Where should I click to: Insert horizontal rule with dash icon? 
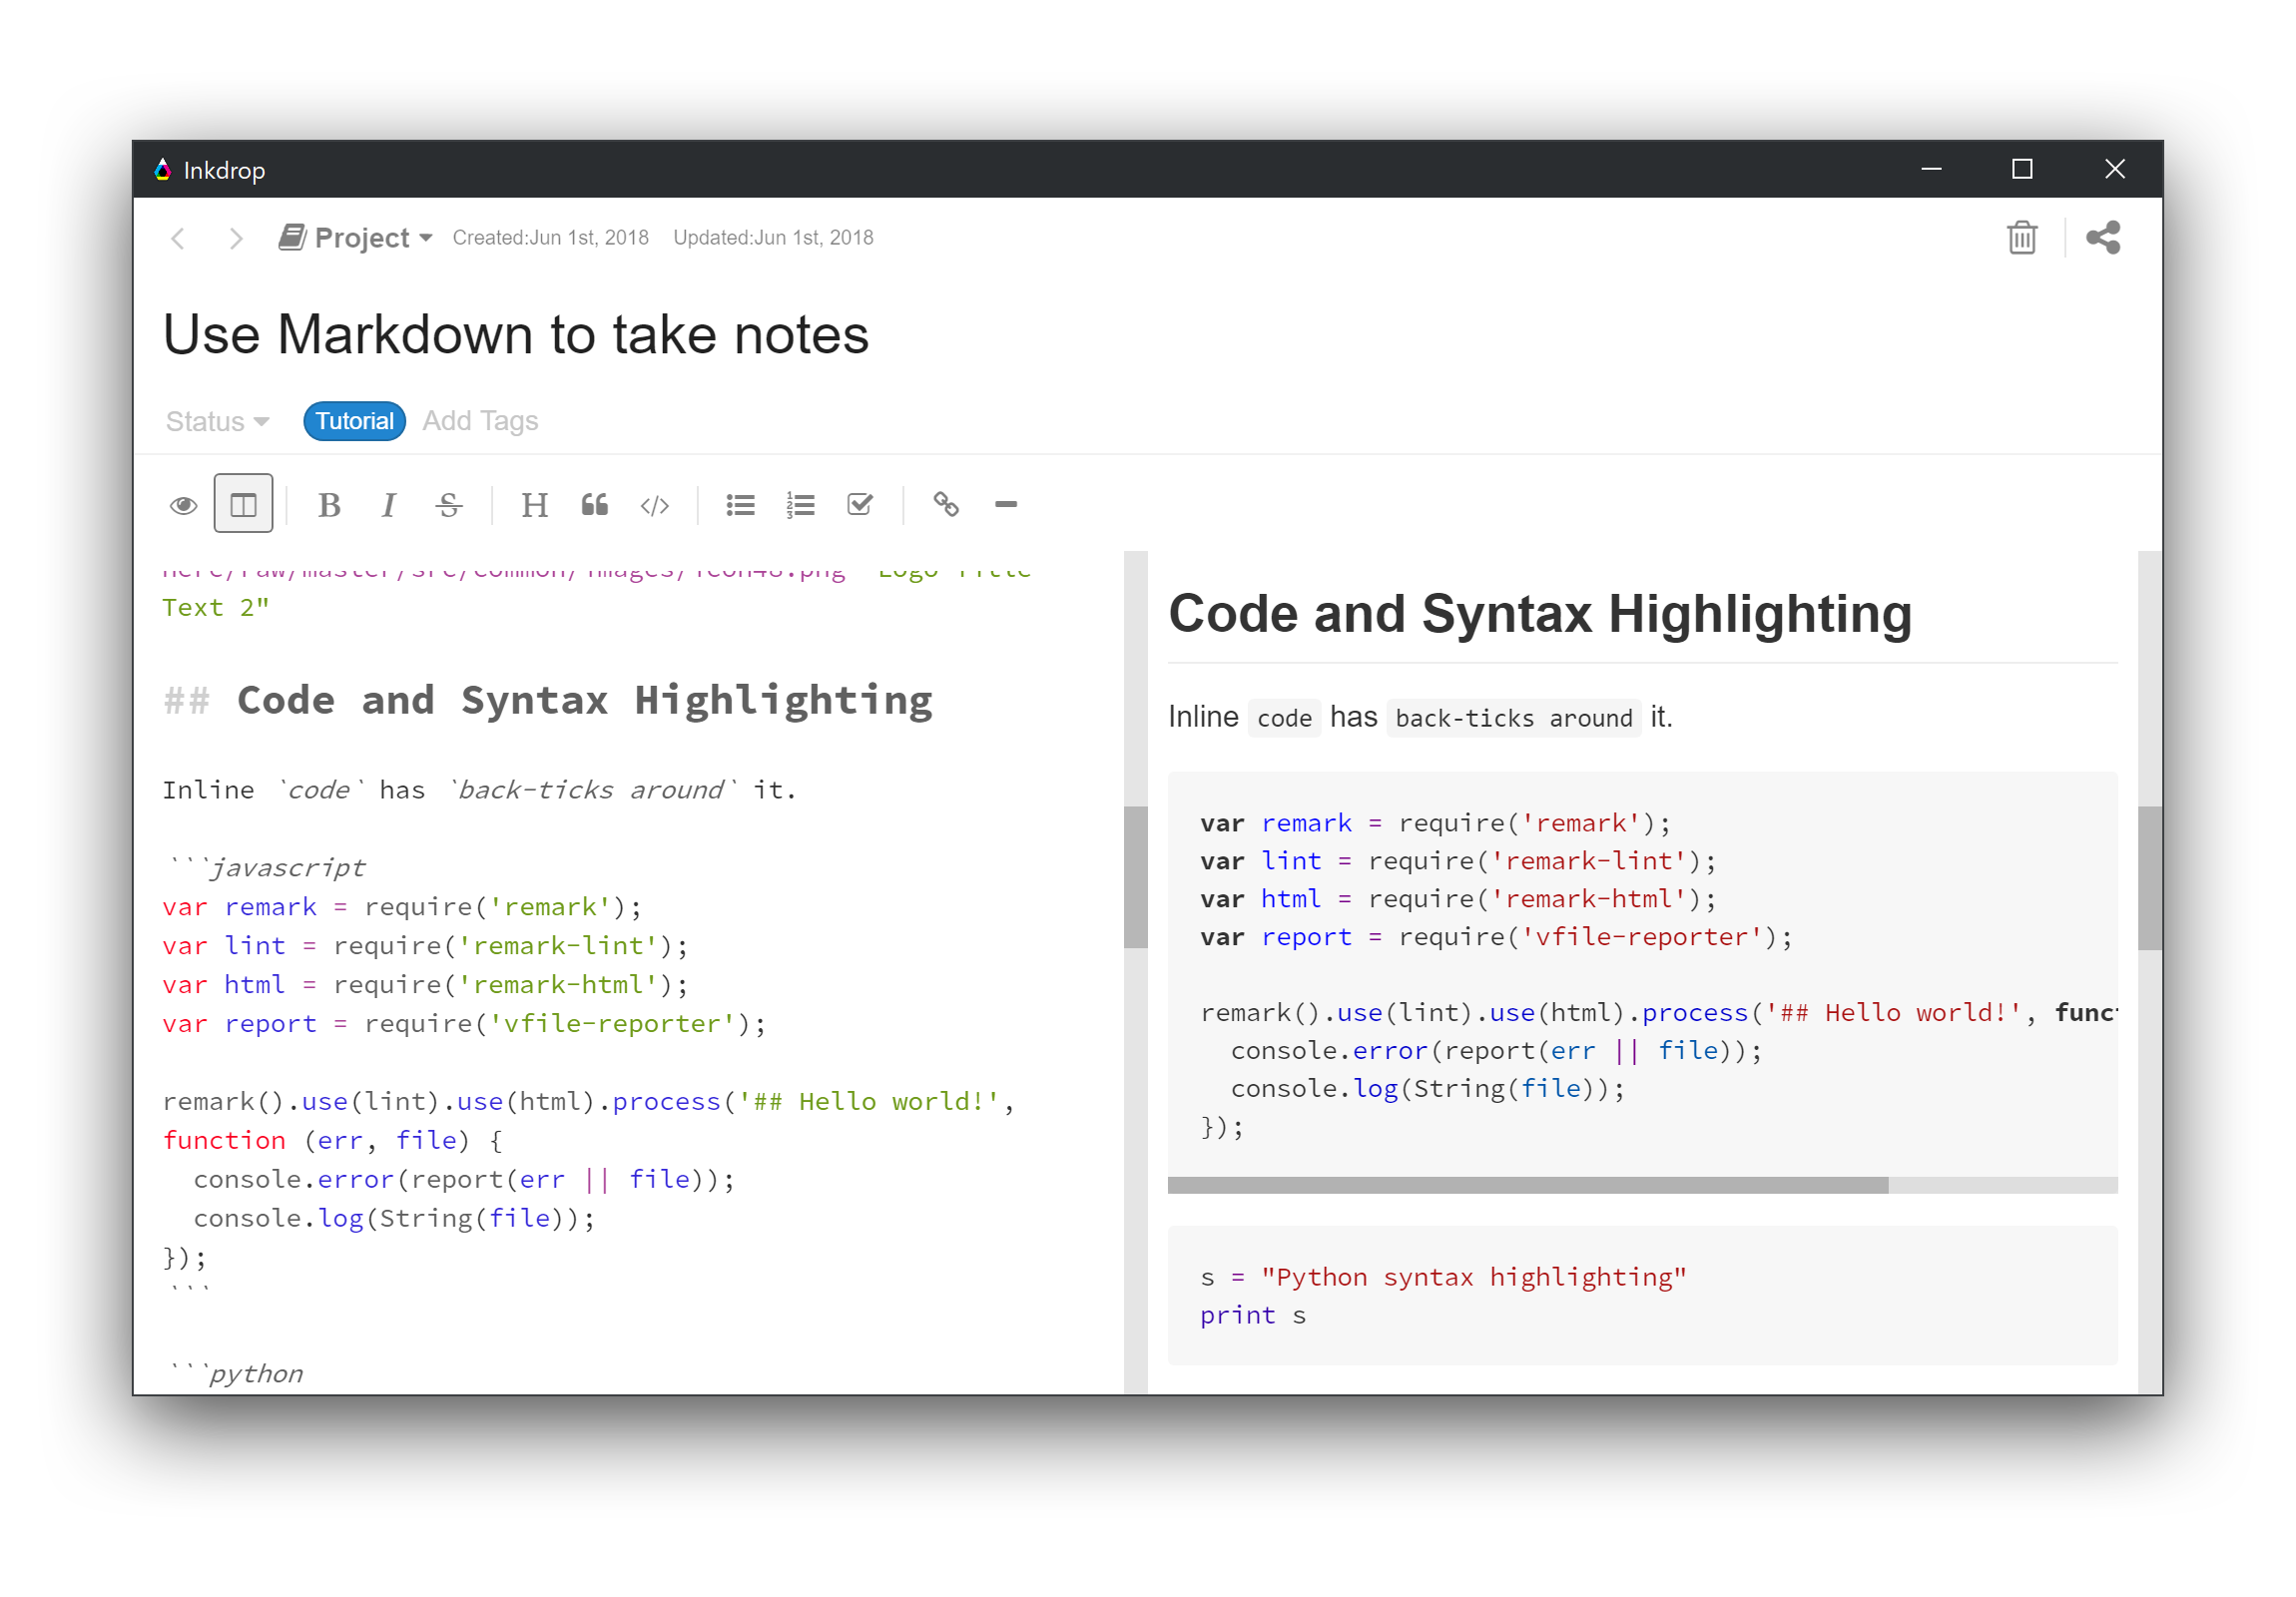(x=1006, y=505)
